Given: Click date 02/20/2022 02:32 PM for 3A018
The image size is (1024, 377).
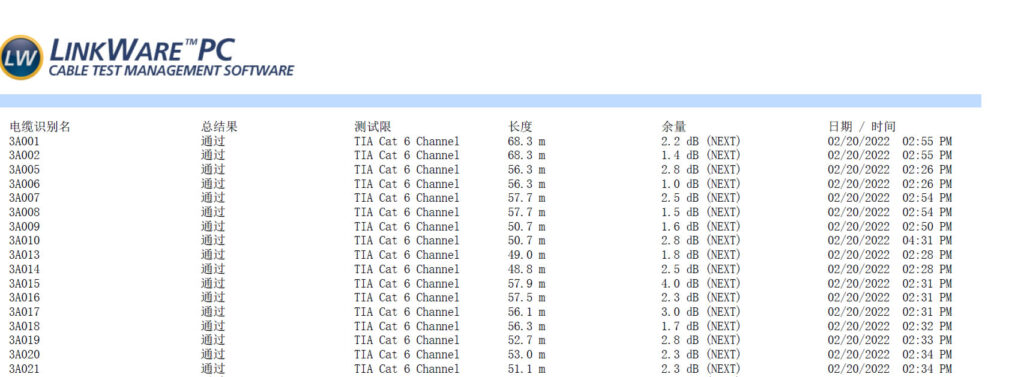Looking at the screenshot, I should coord(889,326).
